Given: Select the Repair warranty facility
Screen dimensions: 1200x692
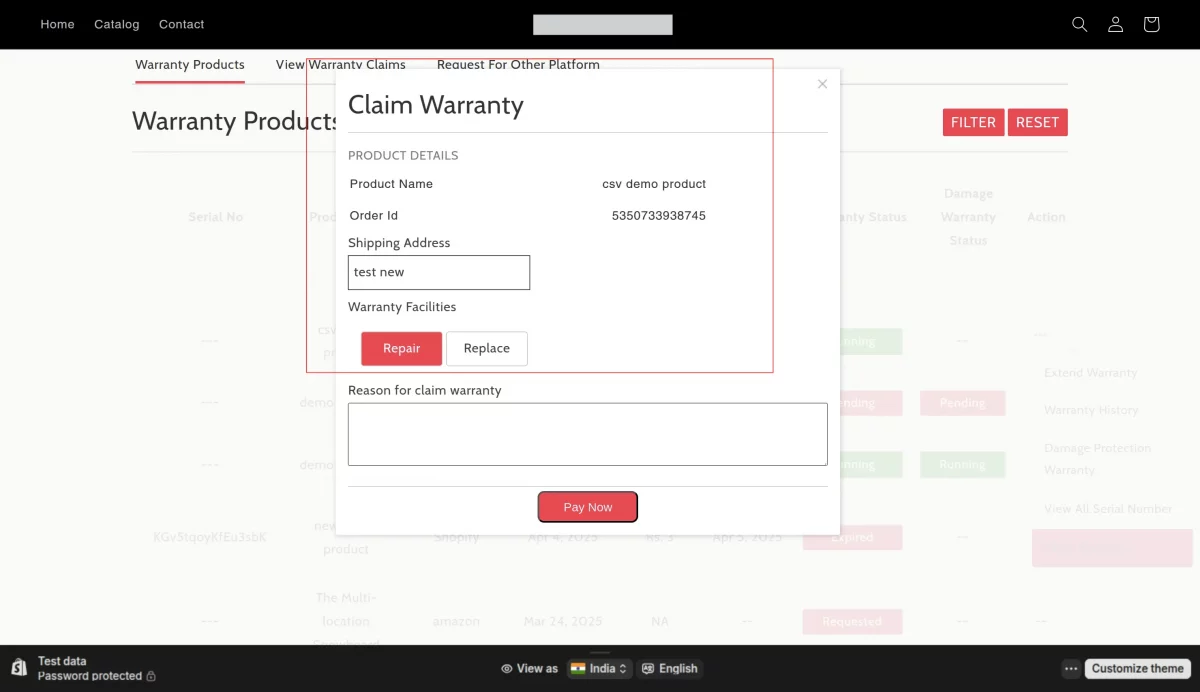Looking at the screenshot, I should pos(401,348).
